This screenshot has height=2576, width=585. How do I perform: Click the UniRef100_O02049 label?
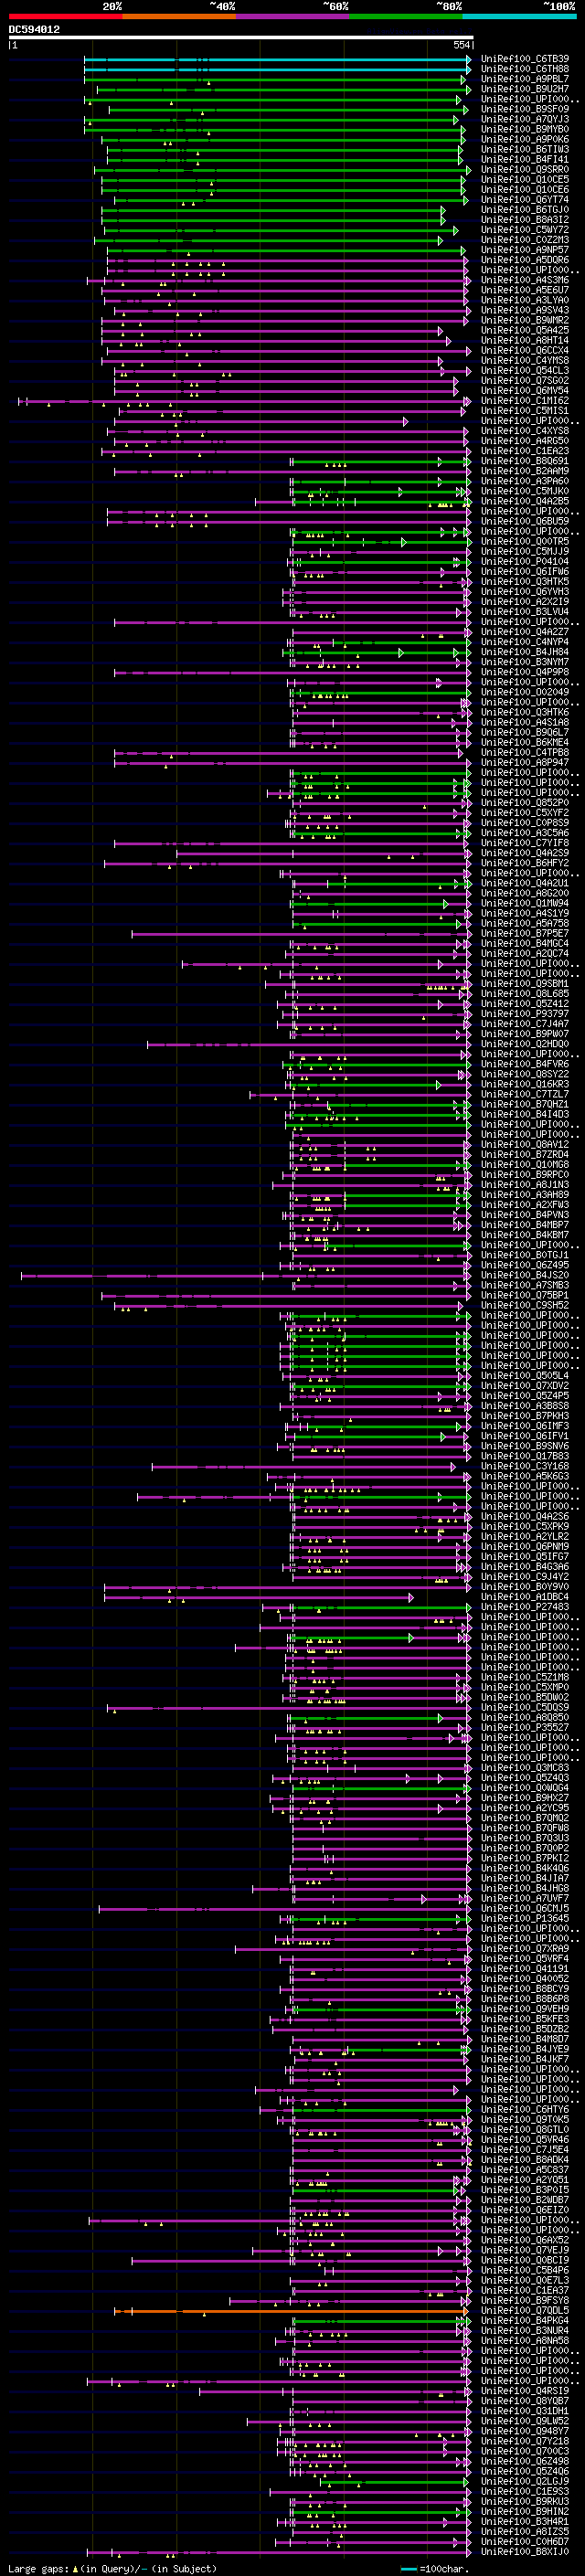[x=525, y=692]
